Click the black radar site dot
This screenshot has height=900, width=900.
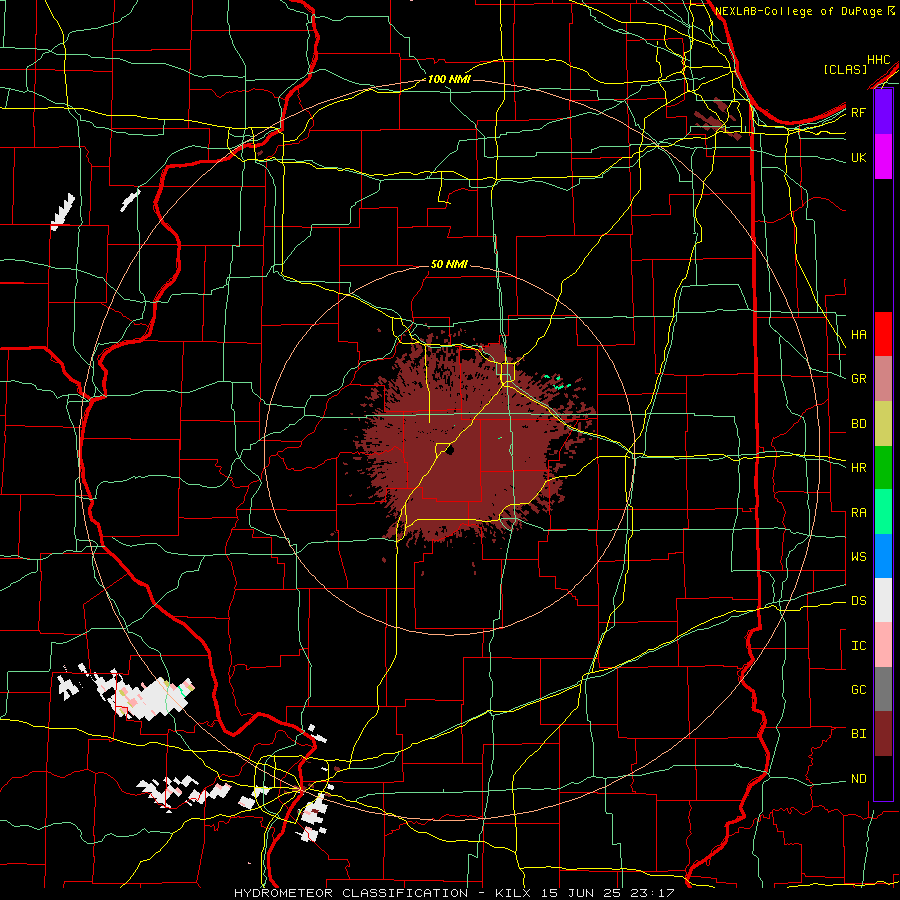450,451
